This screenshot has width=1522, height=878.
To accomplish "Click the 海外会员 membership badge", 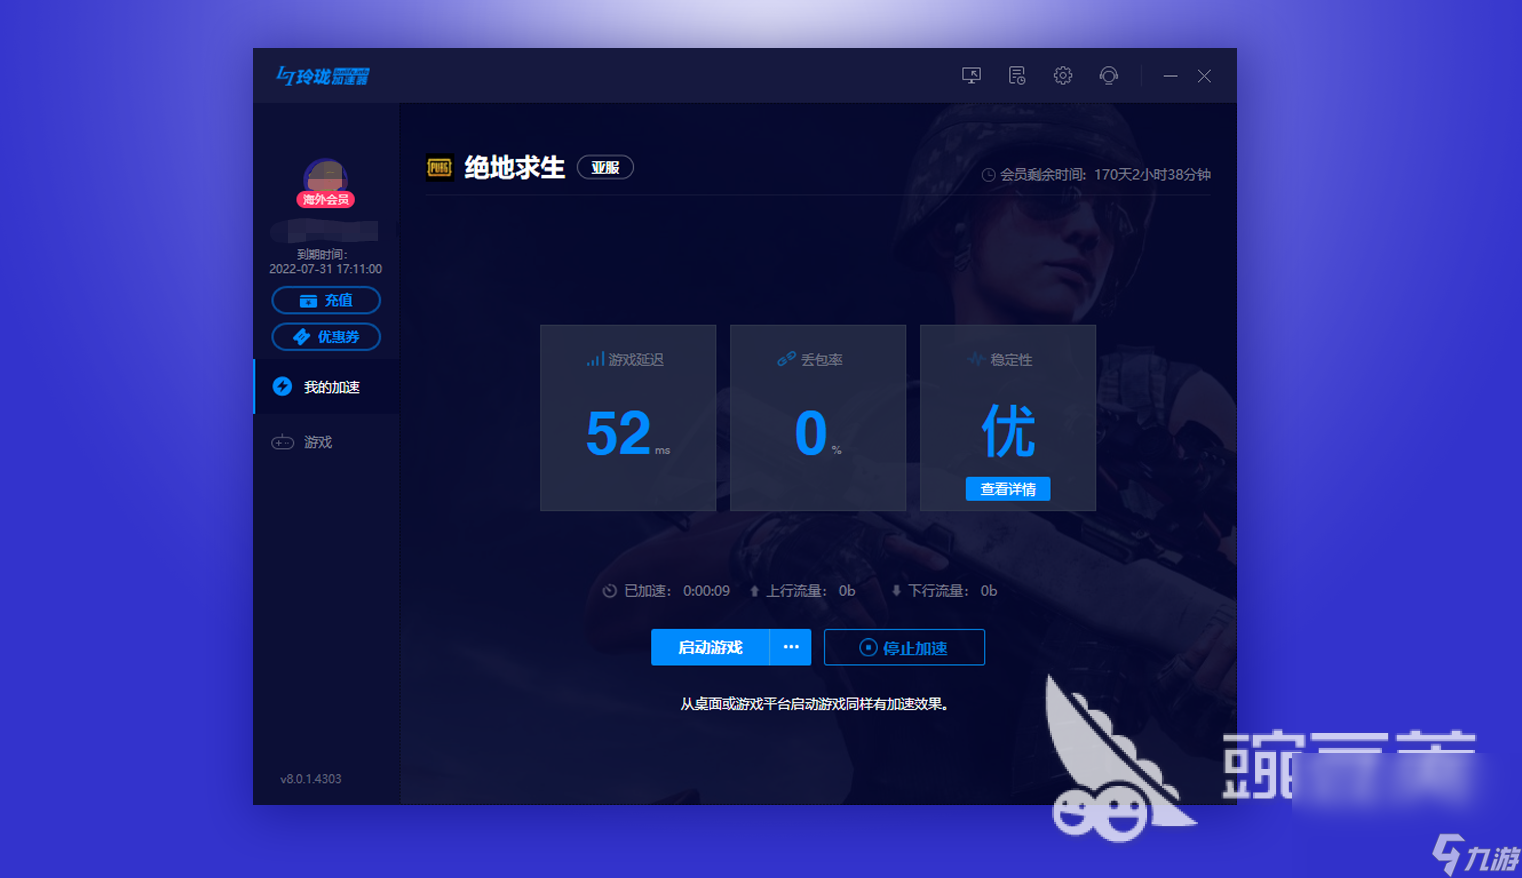I will coord(326,200).
